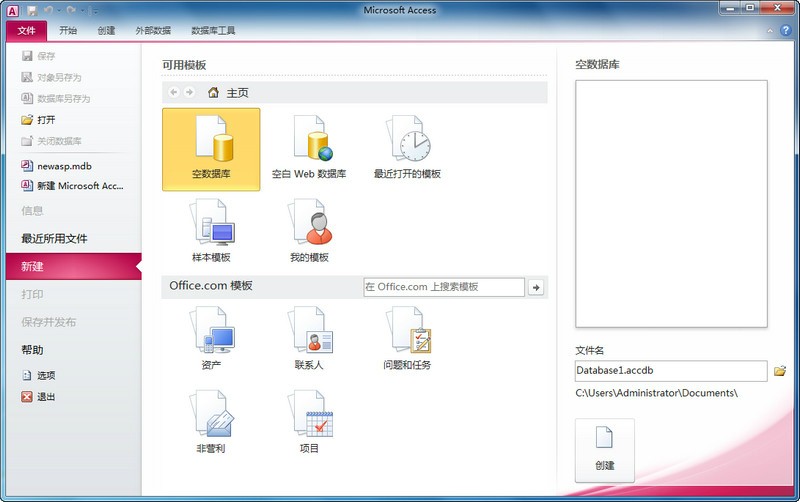800x502 pixels.
Task: Open the 文件 file tab
Action: click(27, 31)
